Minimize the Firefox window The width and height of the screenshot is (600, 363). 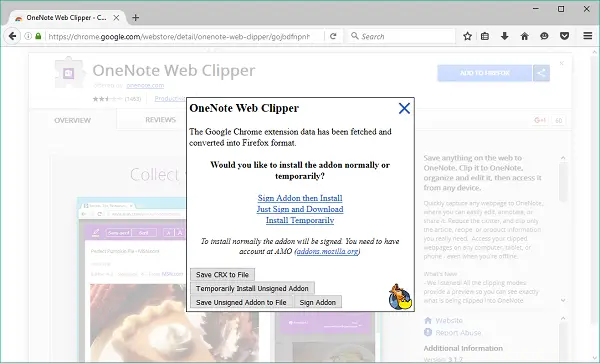click(x=536, y=9)
